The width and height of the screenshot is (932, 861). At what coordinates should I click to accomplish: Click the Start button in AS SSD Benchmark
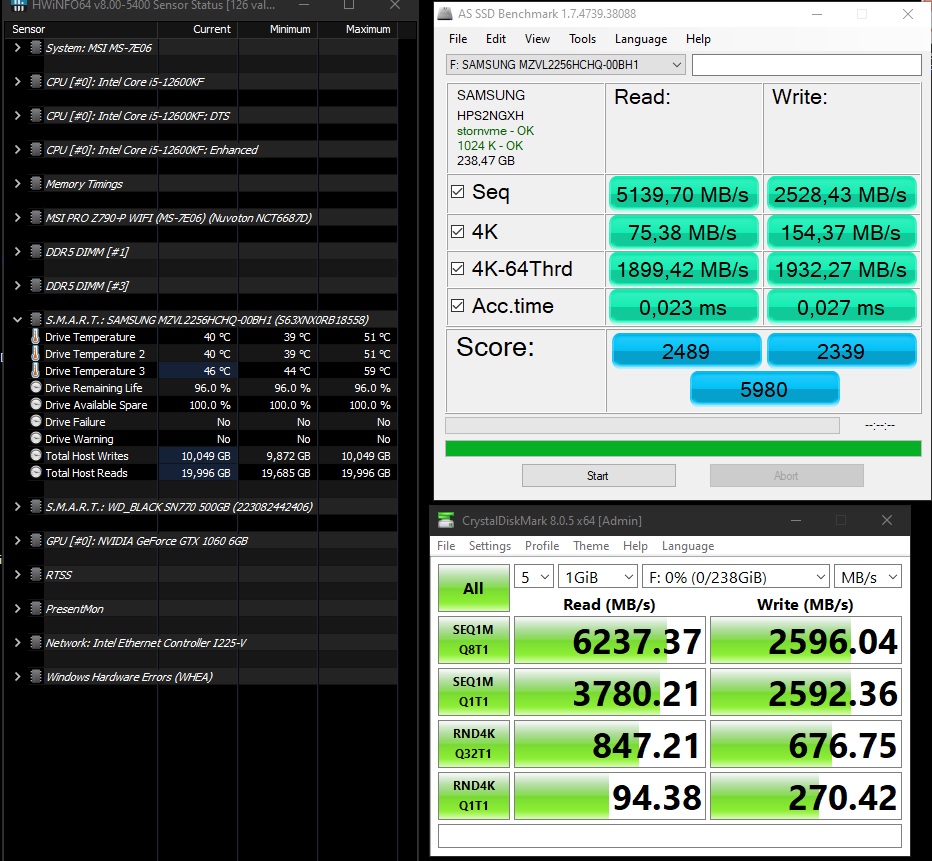point(599,475)
